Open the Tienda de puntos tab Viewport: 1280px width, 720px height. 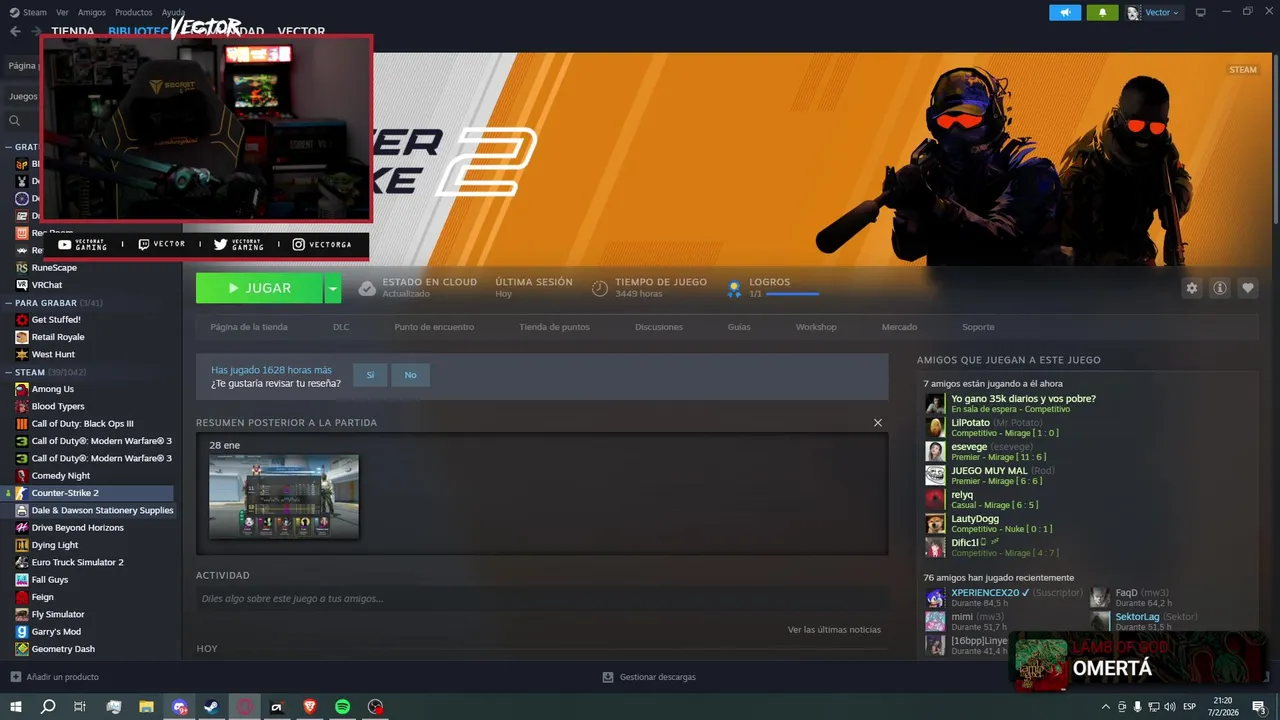[x=554, y=327]
